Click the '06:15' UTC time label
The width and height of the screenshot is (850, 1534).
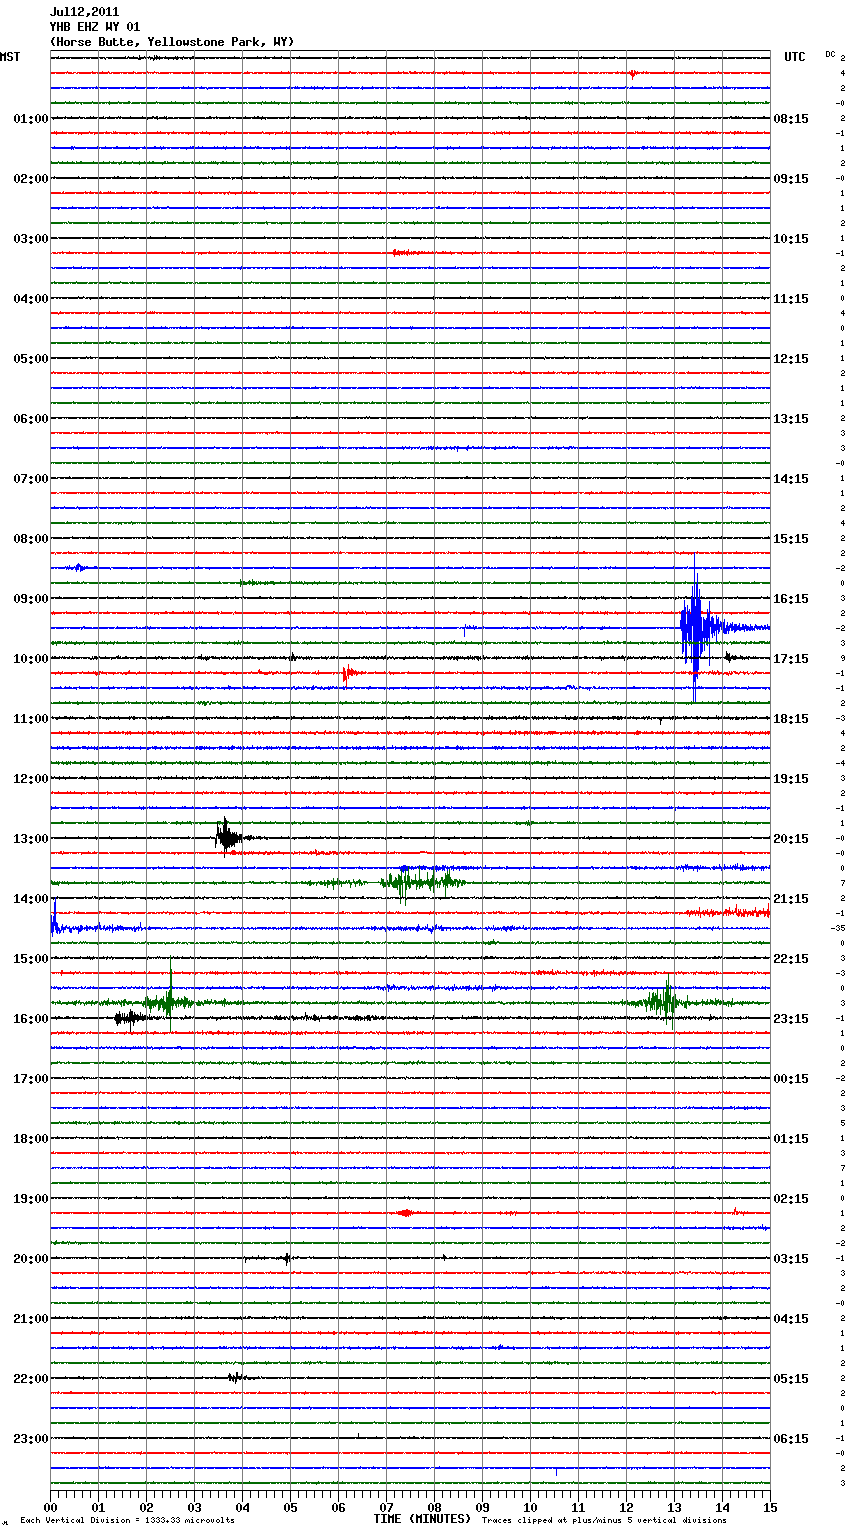click(791, 1439)
